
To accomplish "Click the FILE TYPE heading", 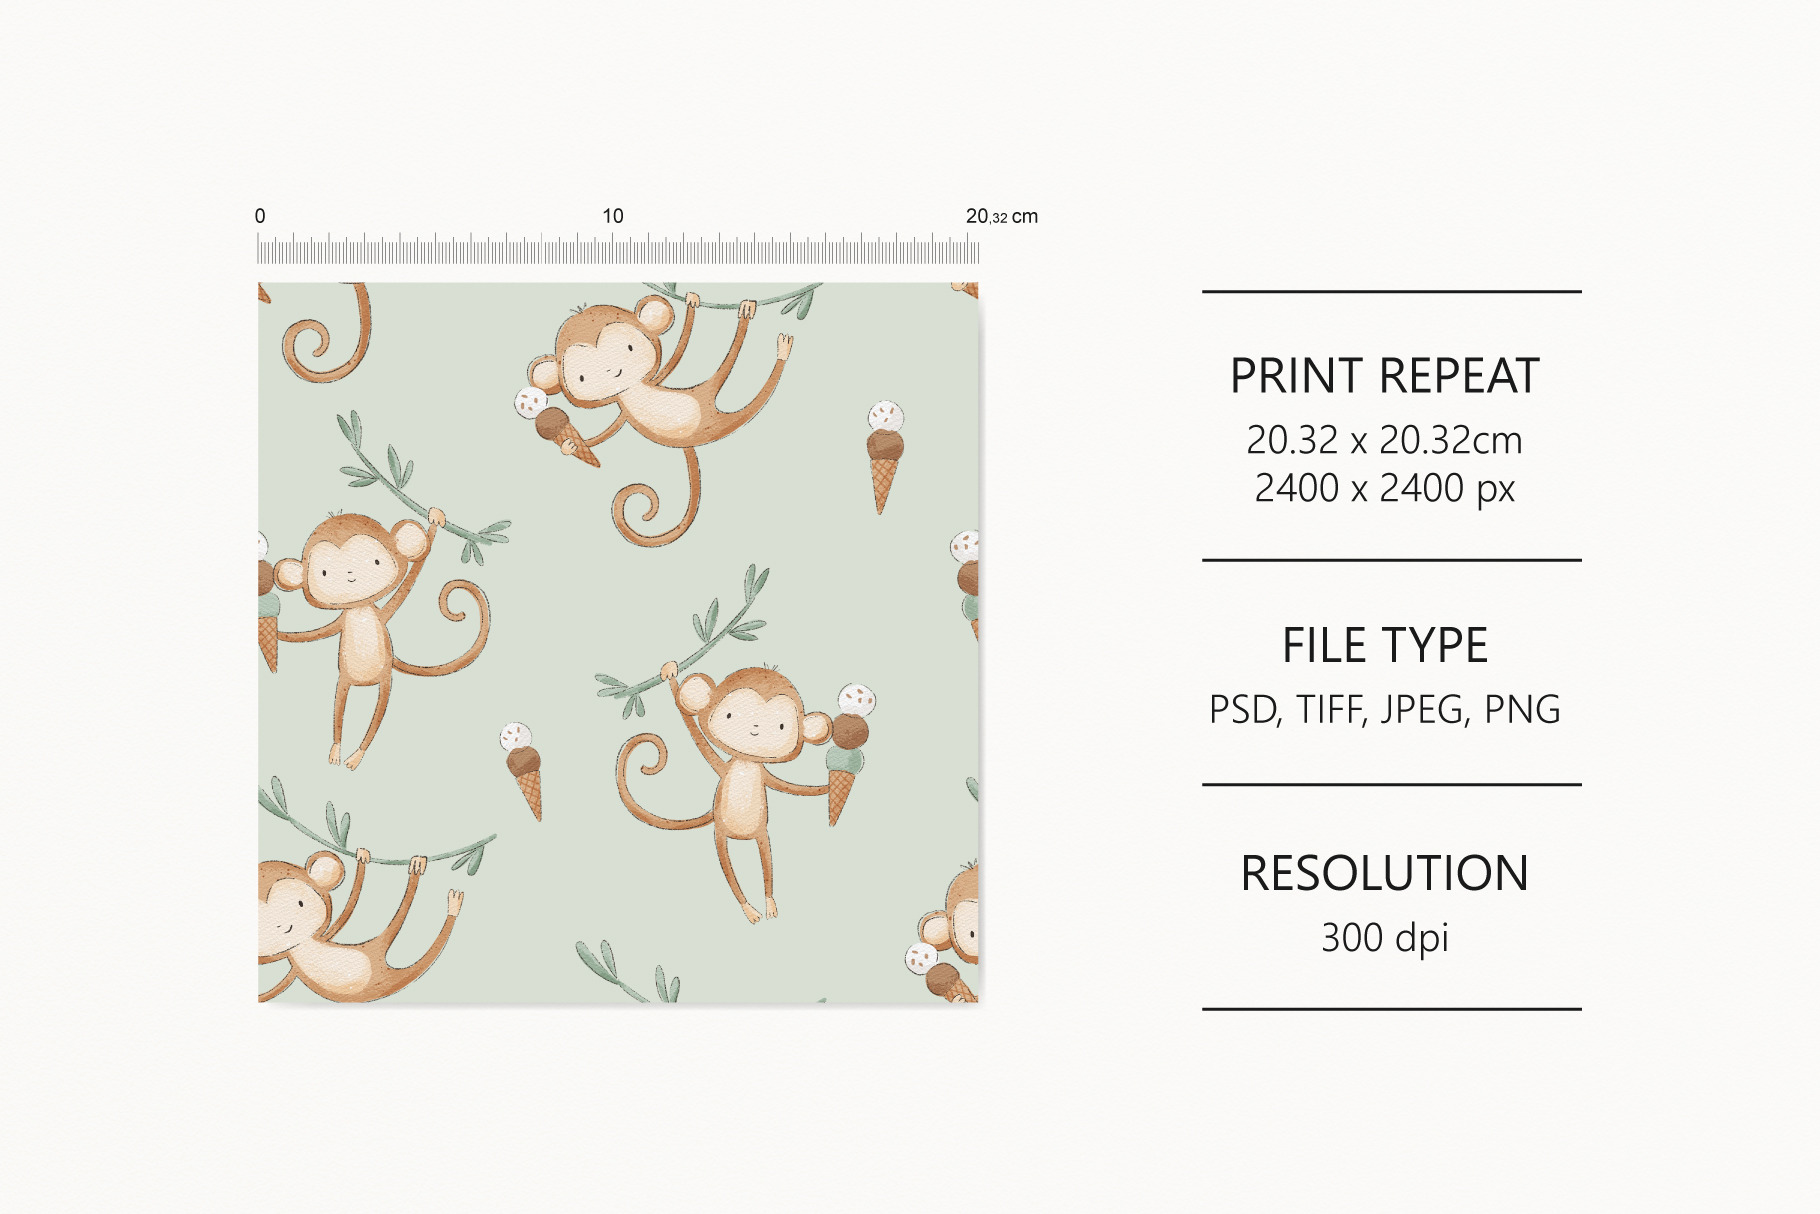I will pyautogui.click(x=1385, y=646).
